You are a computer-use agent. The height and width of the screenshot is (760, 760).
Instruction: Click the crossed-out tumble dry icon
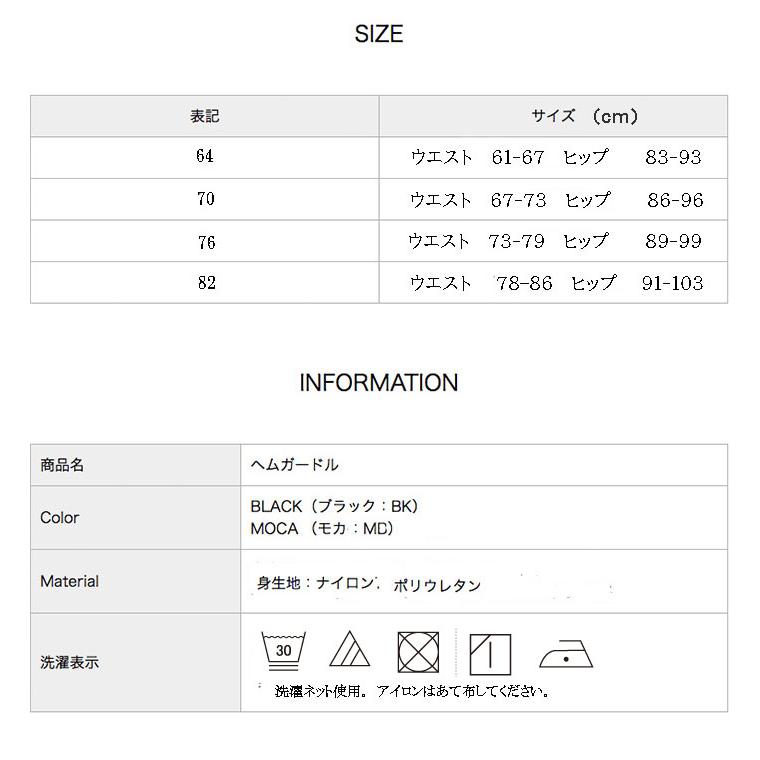click(x=418, y=651)
